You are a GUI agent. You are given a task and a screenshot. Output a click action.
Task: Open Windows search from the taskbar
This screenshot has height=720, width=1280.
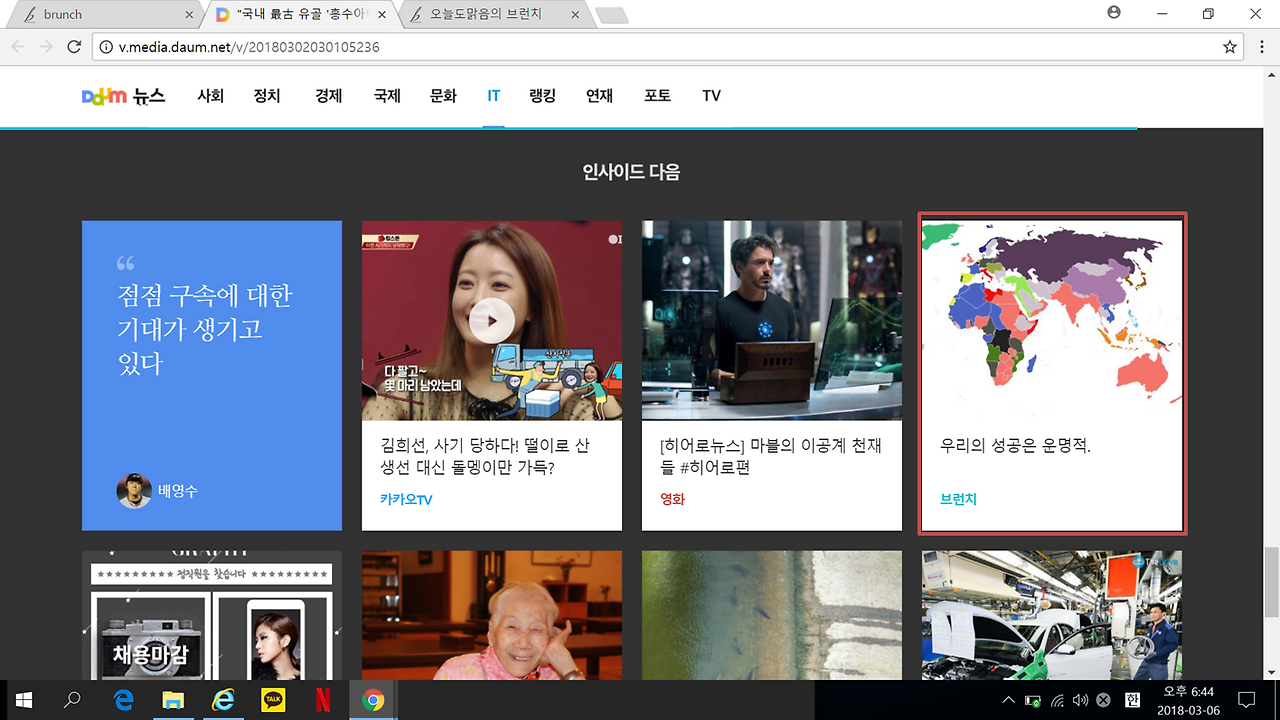point(72,700)
